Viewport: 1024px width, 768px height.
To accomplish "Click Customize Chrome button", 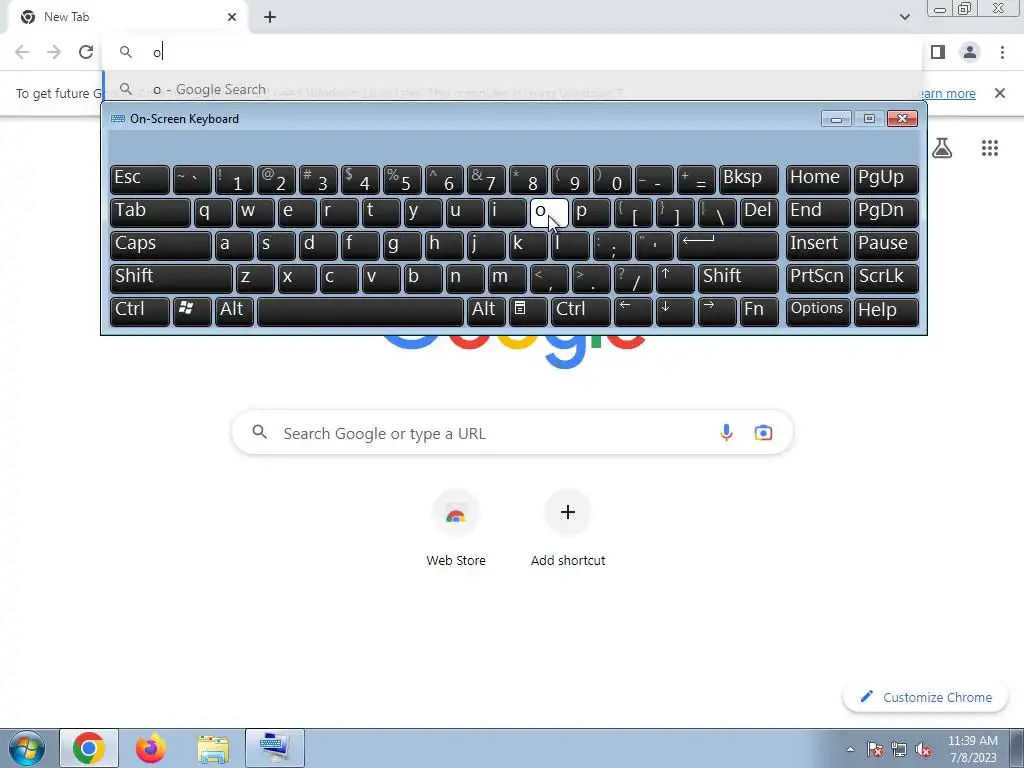I will pyautogui.click(x=925, y=697).
